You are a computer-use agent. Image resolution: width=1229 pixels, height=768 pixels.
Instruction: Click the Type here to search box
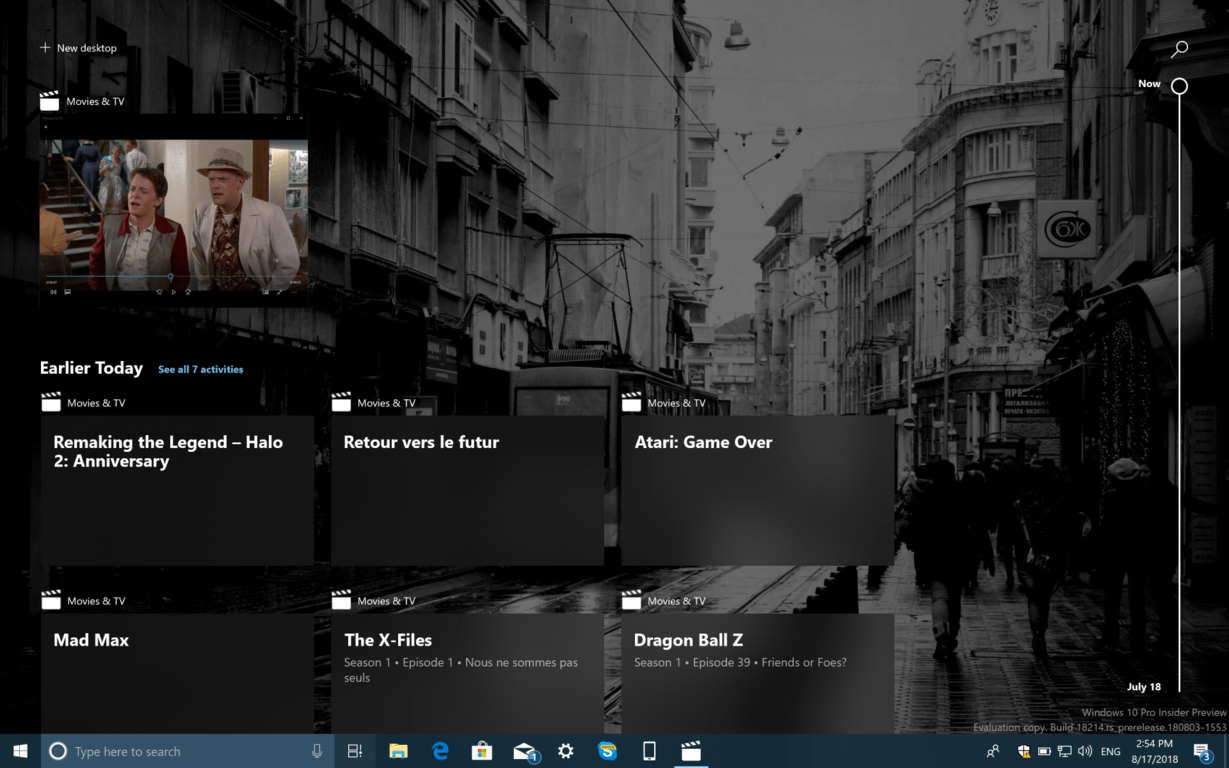(x=188, y=751)
